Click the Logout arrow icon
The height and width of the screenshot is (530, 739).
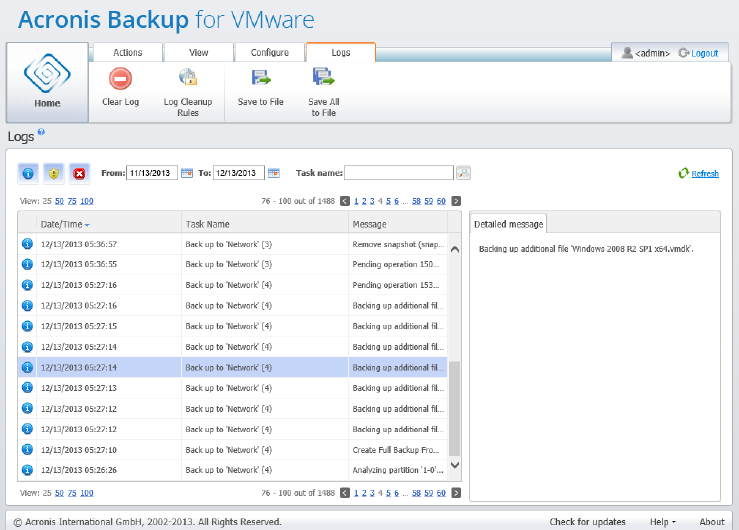pos(684,53)
